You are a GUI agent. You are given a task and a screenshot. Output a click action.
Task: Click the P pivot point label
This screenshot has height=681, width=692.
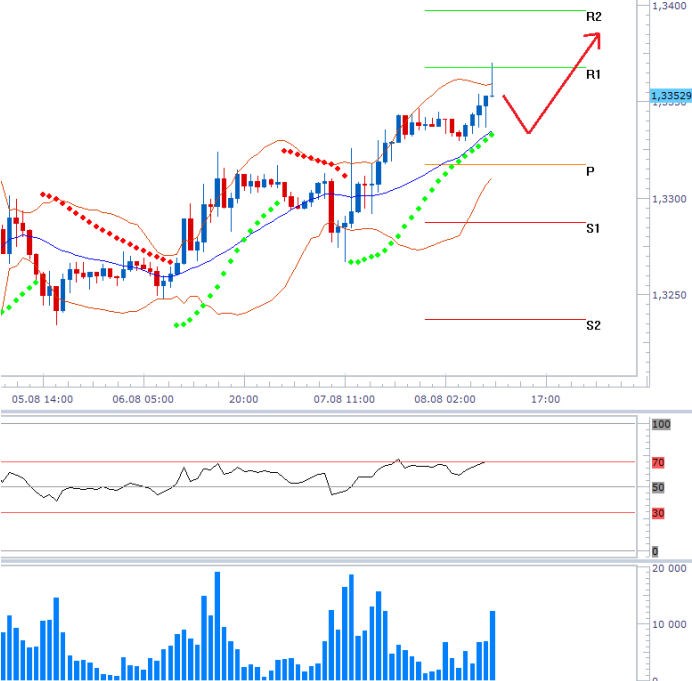tap(590, 171)
